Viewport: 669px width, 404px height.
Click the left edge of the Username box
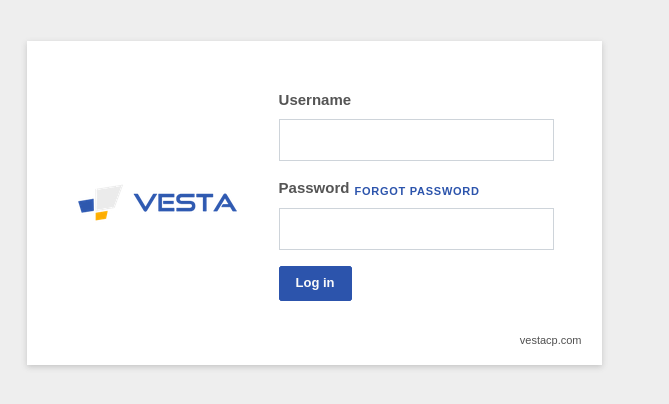[282, 140]
